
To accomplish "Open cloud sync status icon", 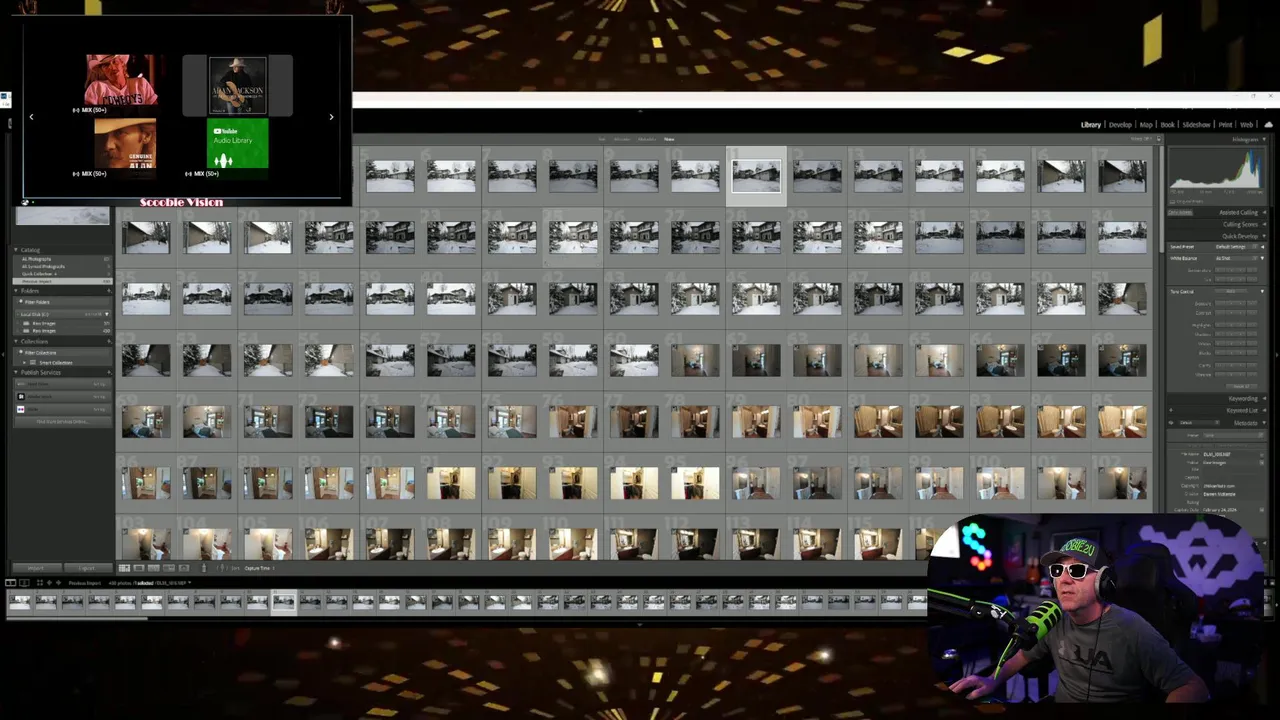I will [x=1269, y=125].
